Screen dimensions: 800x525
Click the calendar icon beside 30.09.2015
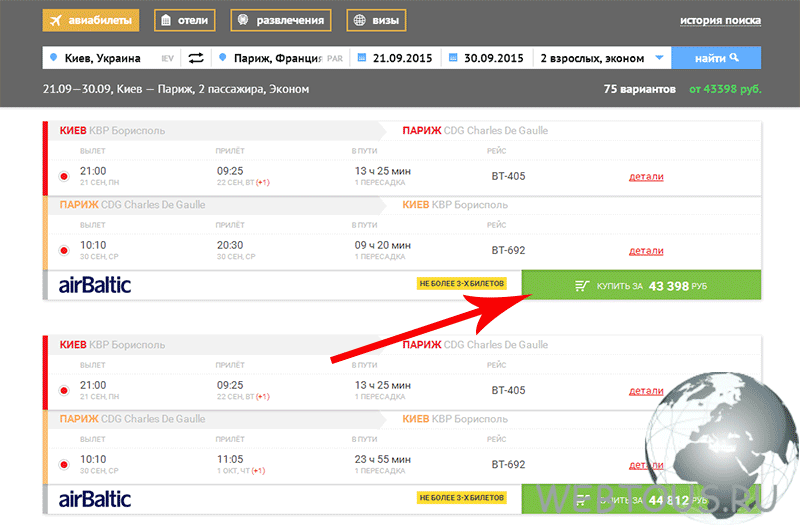[x=453, y=58]
